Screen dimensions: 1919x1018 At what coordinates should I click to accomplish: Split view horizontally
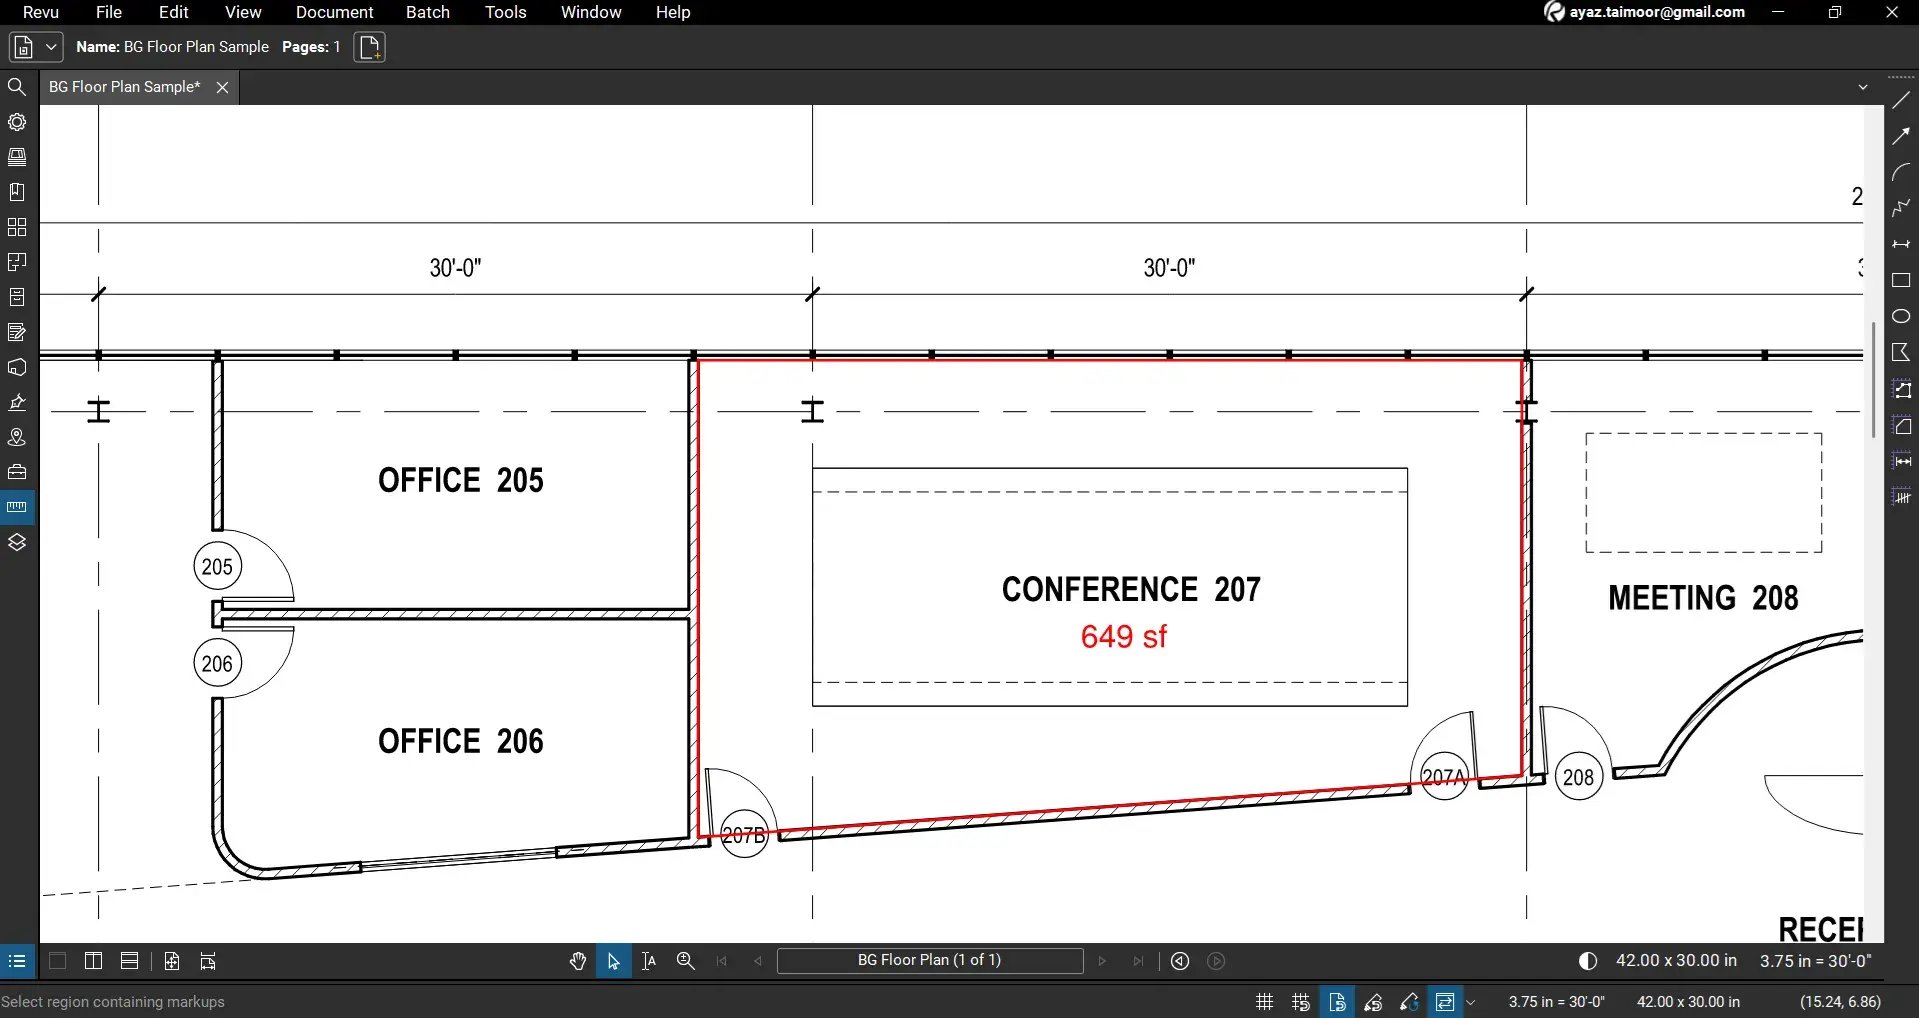point(129,961)
